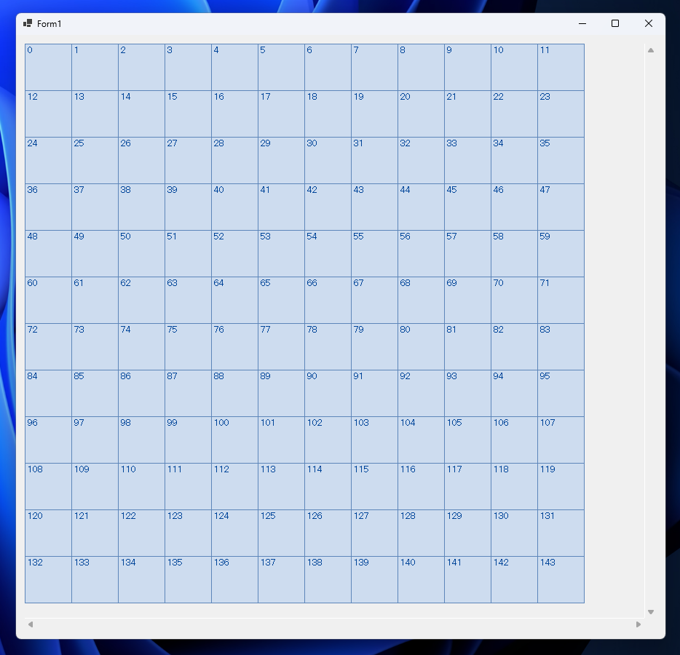Select the grid cell labeled 0
Image resolution: width=680 pixels, height=655 pixels.
click(x=48, y=67)
